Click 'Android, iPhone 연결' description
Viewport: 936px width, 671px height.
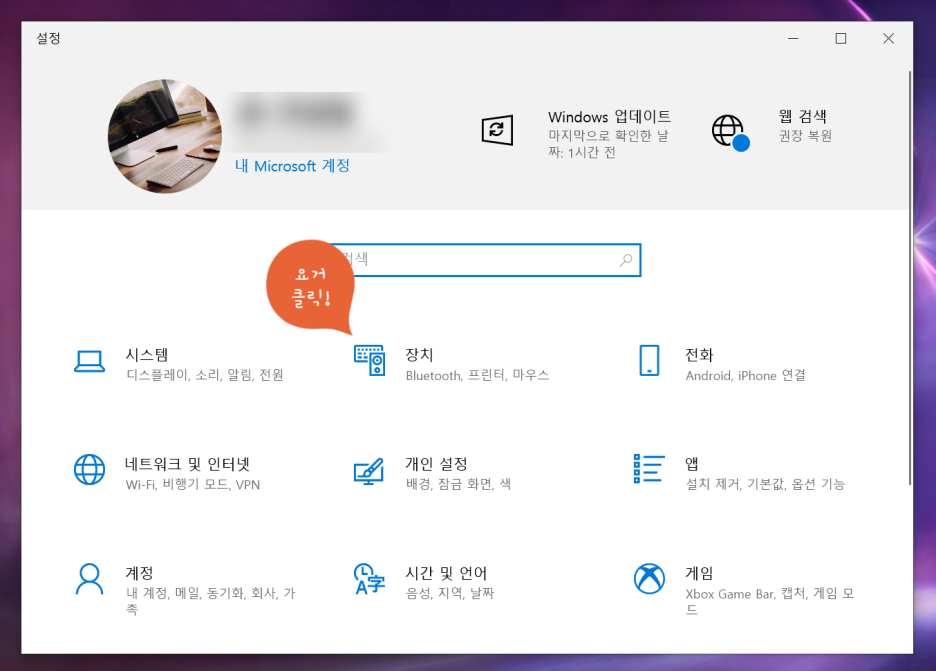tap(746, 375)
